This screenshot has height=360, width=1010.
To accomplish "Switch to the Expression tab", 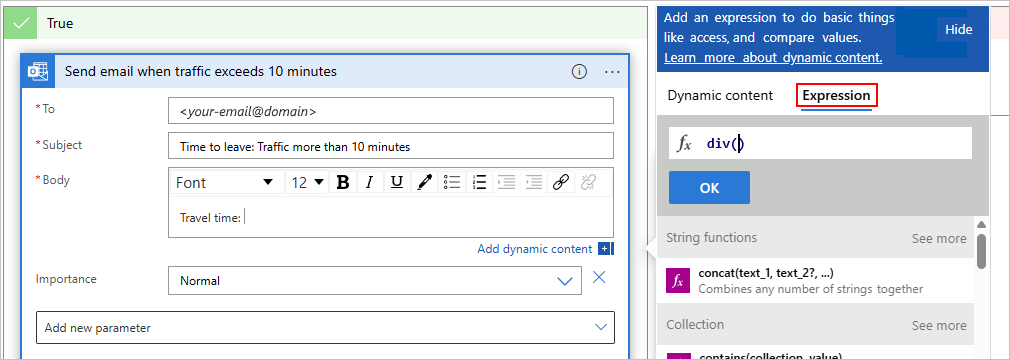I will tap(836, 96).
